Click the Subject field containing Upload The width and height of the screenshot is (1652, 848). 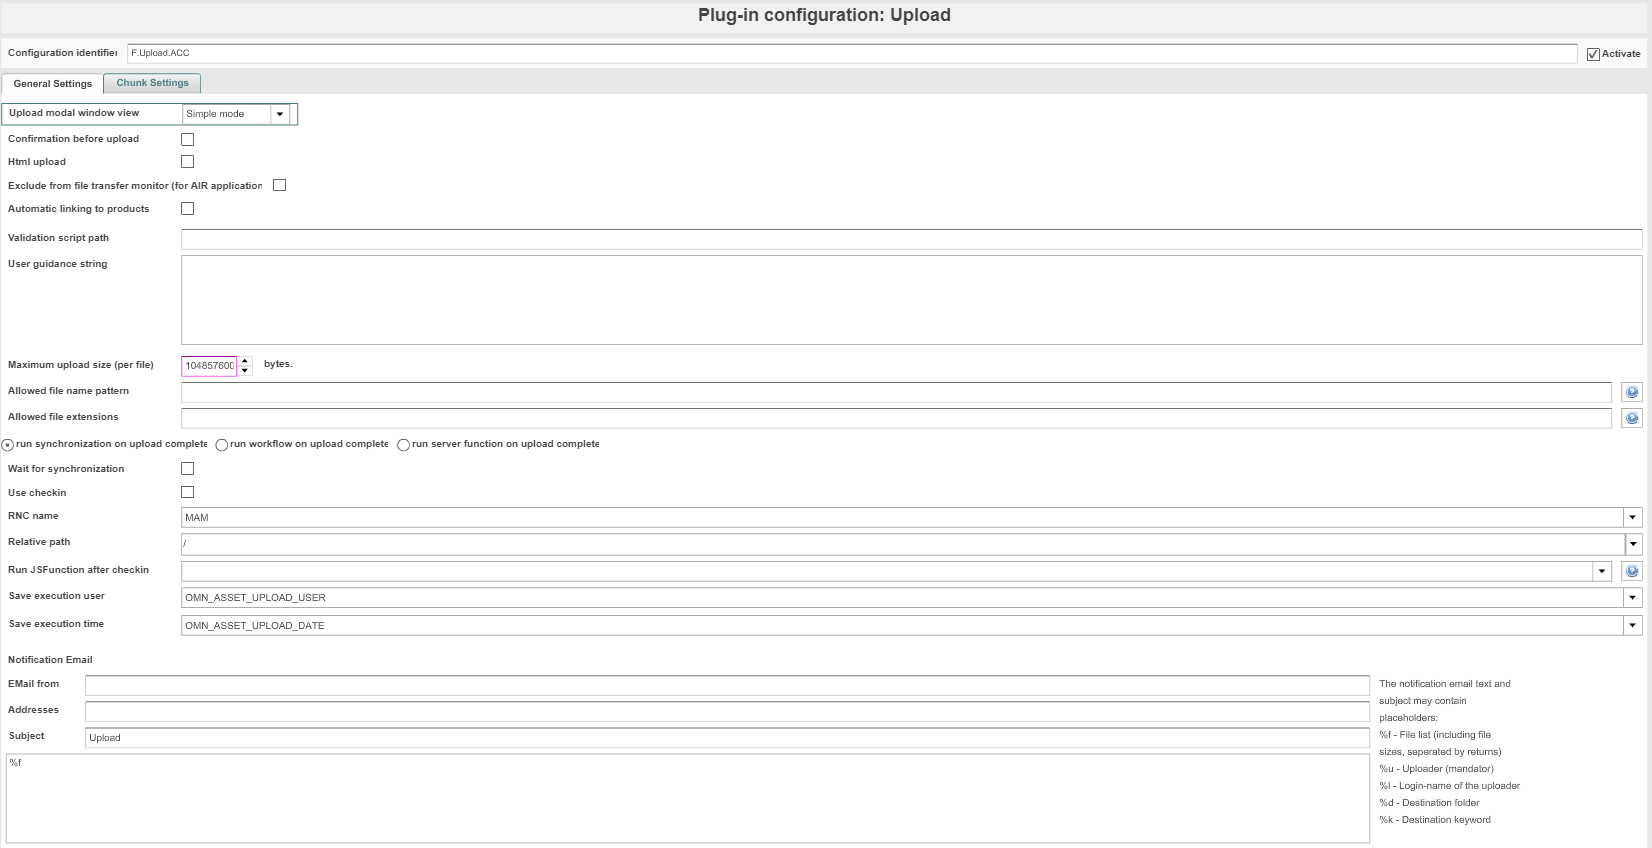pos(727,737)
